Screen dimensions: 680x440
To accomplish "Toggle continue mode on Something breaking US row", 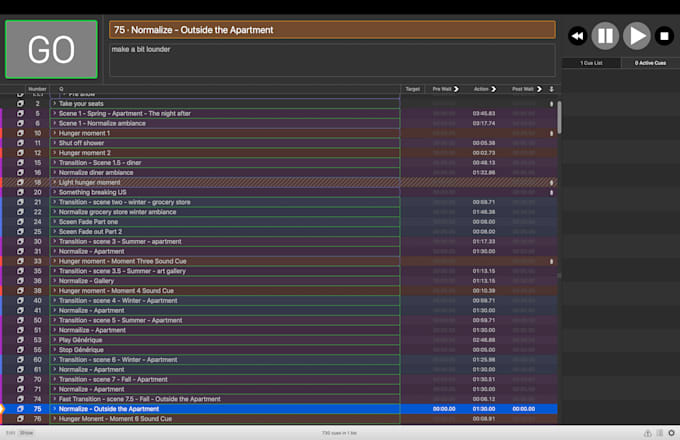I will click(551, 192).
